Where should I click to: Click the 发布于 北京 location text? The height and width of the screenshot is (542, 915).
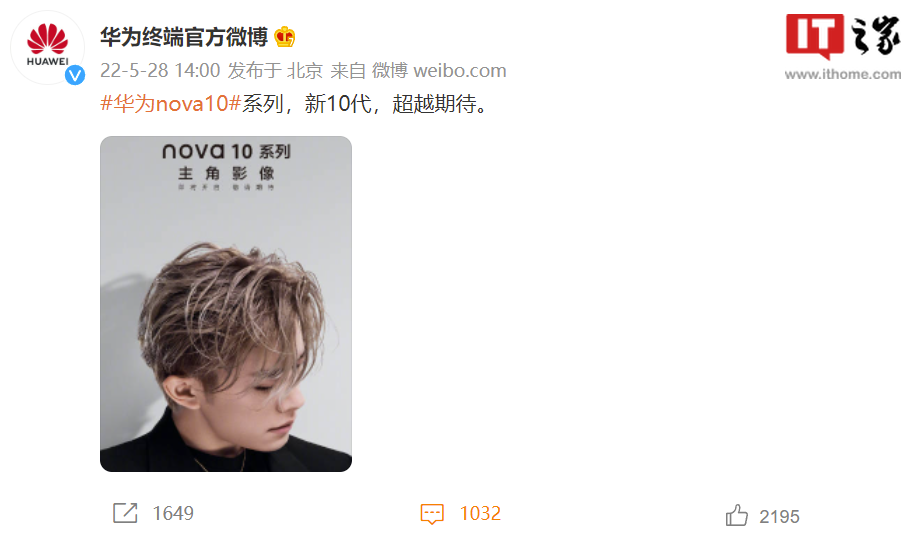click(x=275, y=71)
